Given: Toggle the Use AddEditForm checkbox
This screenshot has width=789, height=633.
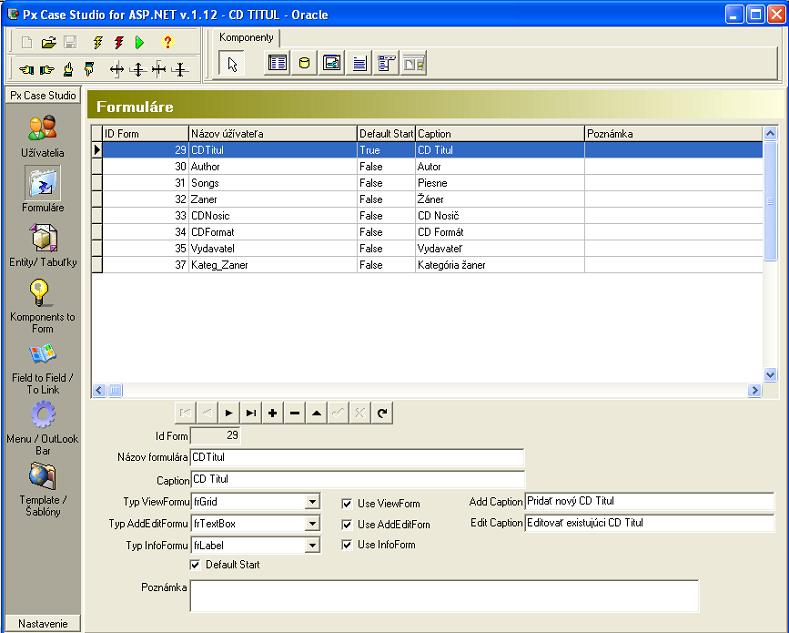Looking at the screenshot, I should point(347,524).
